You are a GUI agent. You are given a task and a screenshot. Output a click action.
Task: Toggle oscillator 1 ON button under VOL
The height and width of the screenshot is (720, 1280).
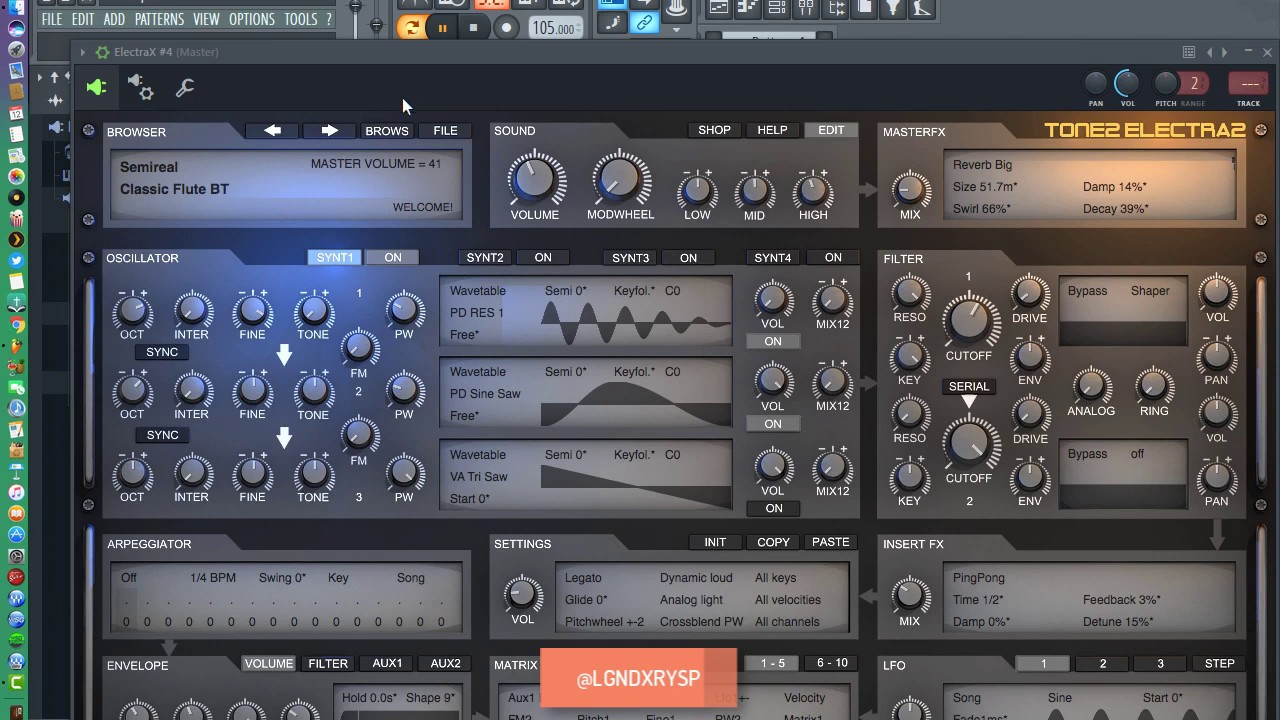click(773, 342)
